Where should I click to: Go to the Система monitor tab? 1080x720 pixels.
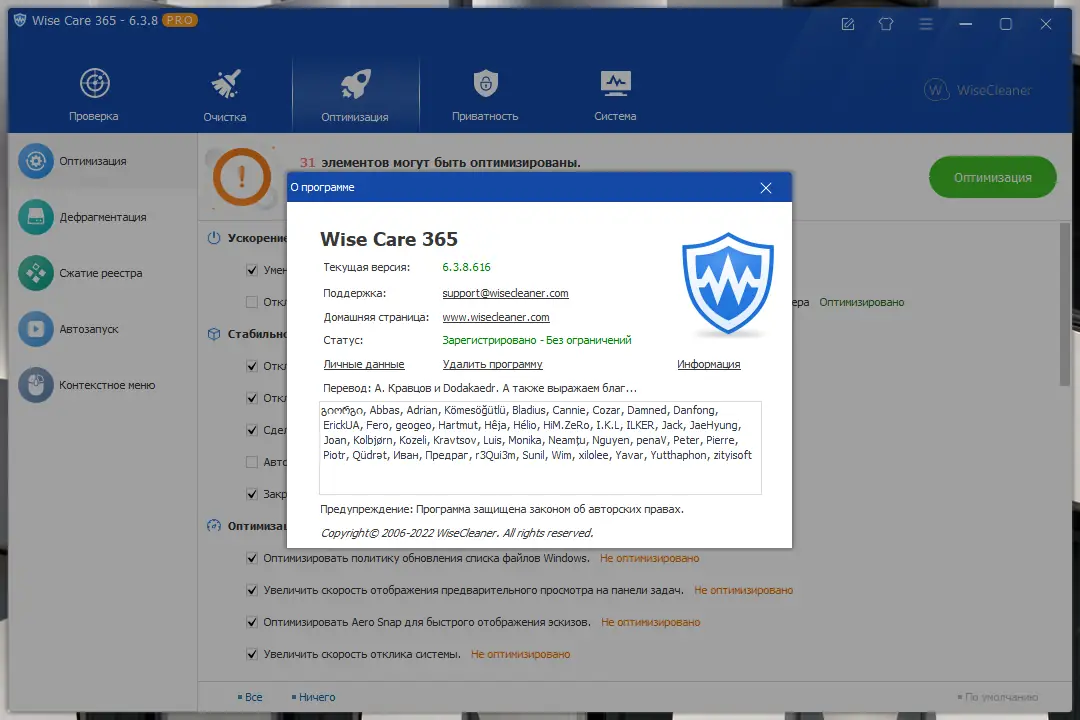(x=615, y=95)
